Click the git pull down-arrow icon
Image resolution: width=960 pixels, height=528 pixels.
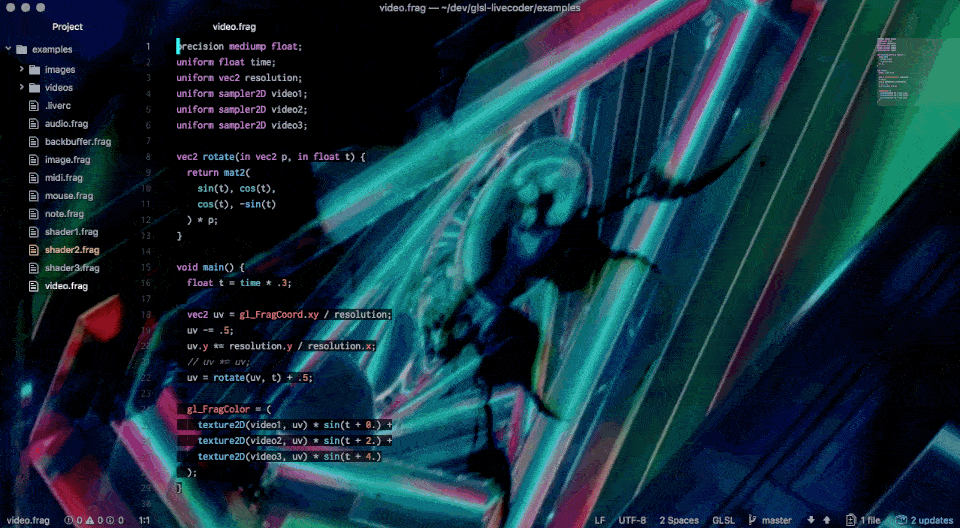click(x=811, y=520)
